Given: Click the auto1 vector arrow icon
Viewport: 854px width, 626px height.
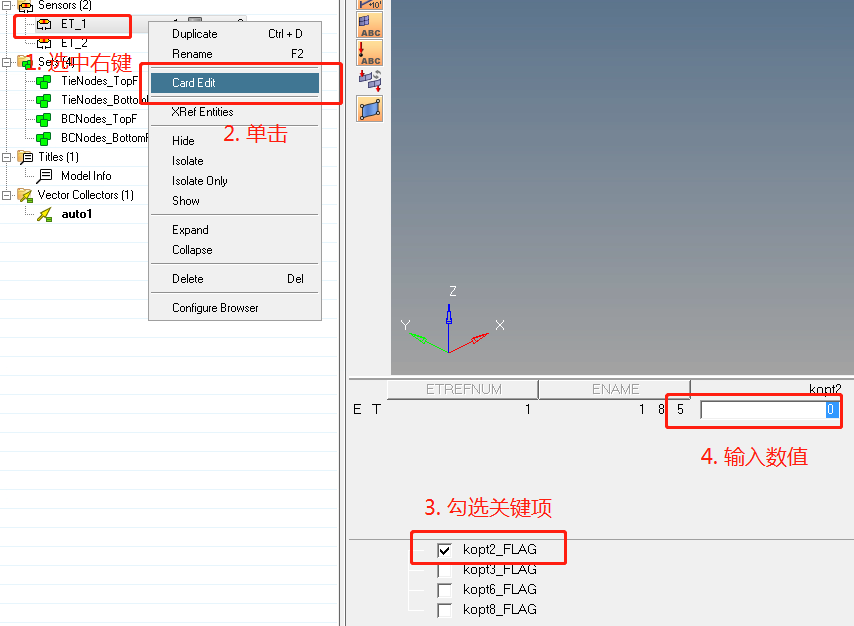Looking at the screenshot, I should coord(45,215).
